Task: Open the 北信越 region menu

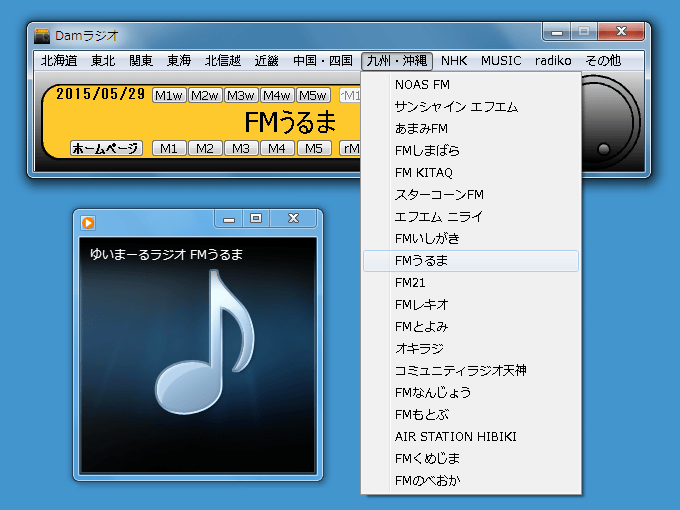Action: 223,61
